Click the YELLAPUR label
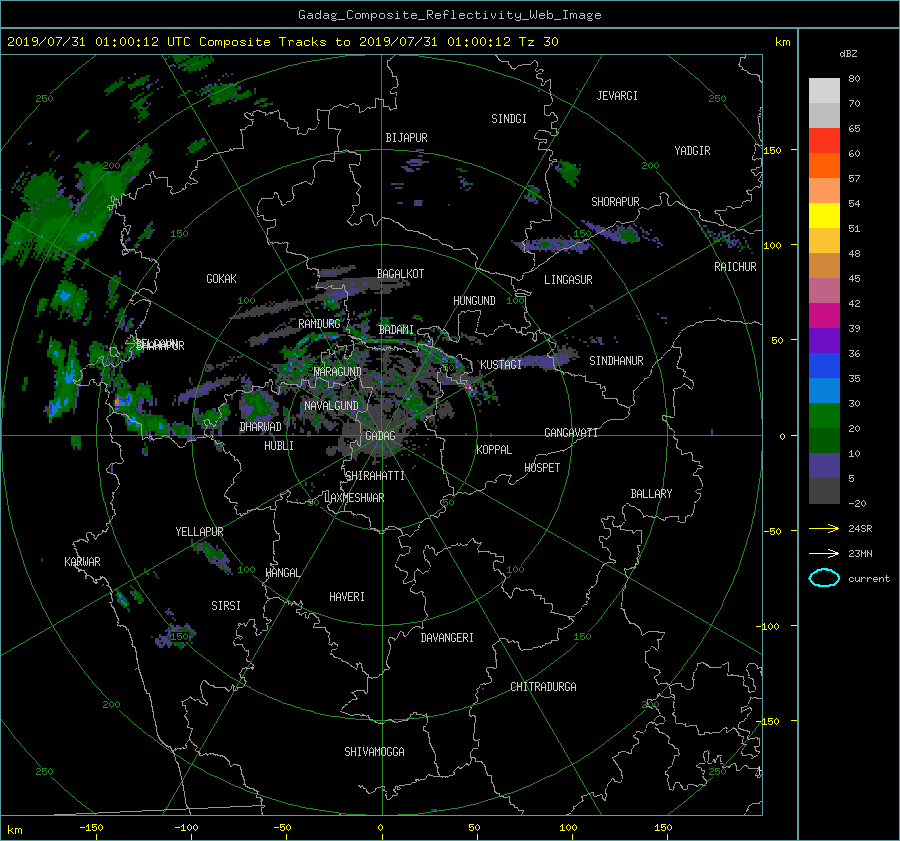Screen dimensions: 900x841 (199, 532)
